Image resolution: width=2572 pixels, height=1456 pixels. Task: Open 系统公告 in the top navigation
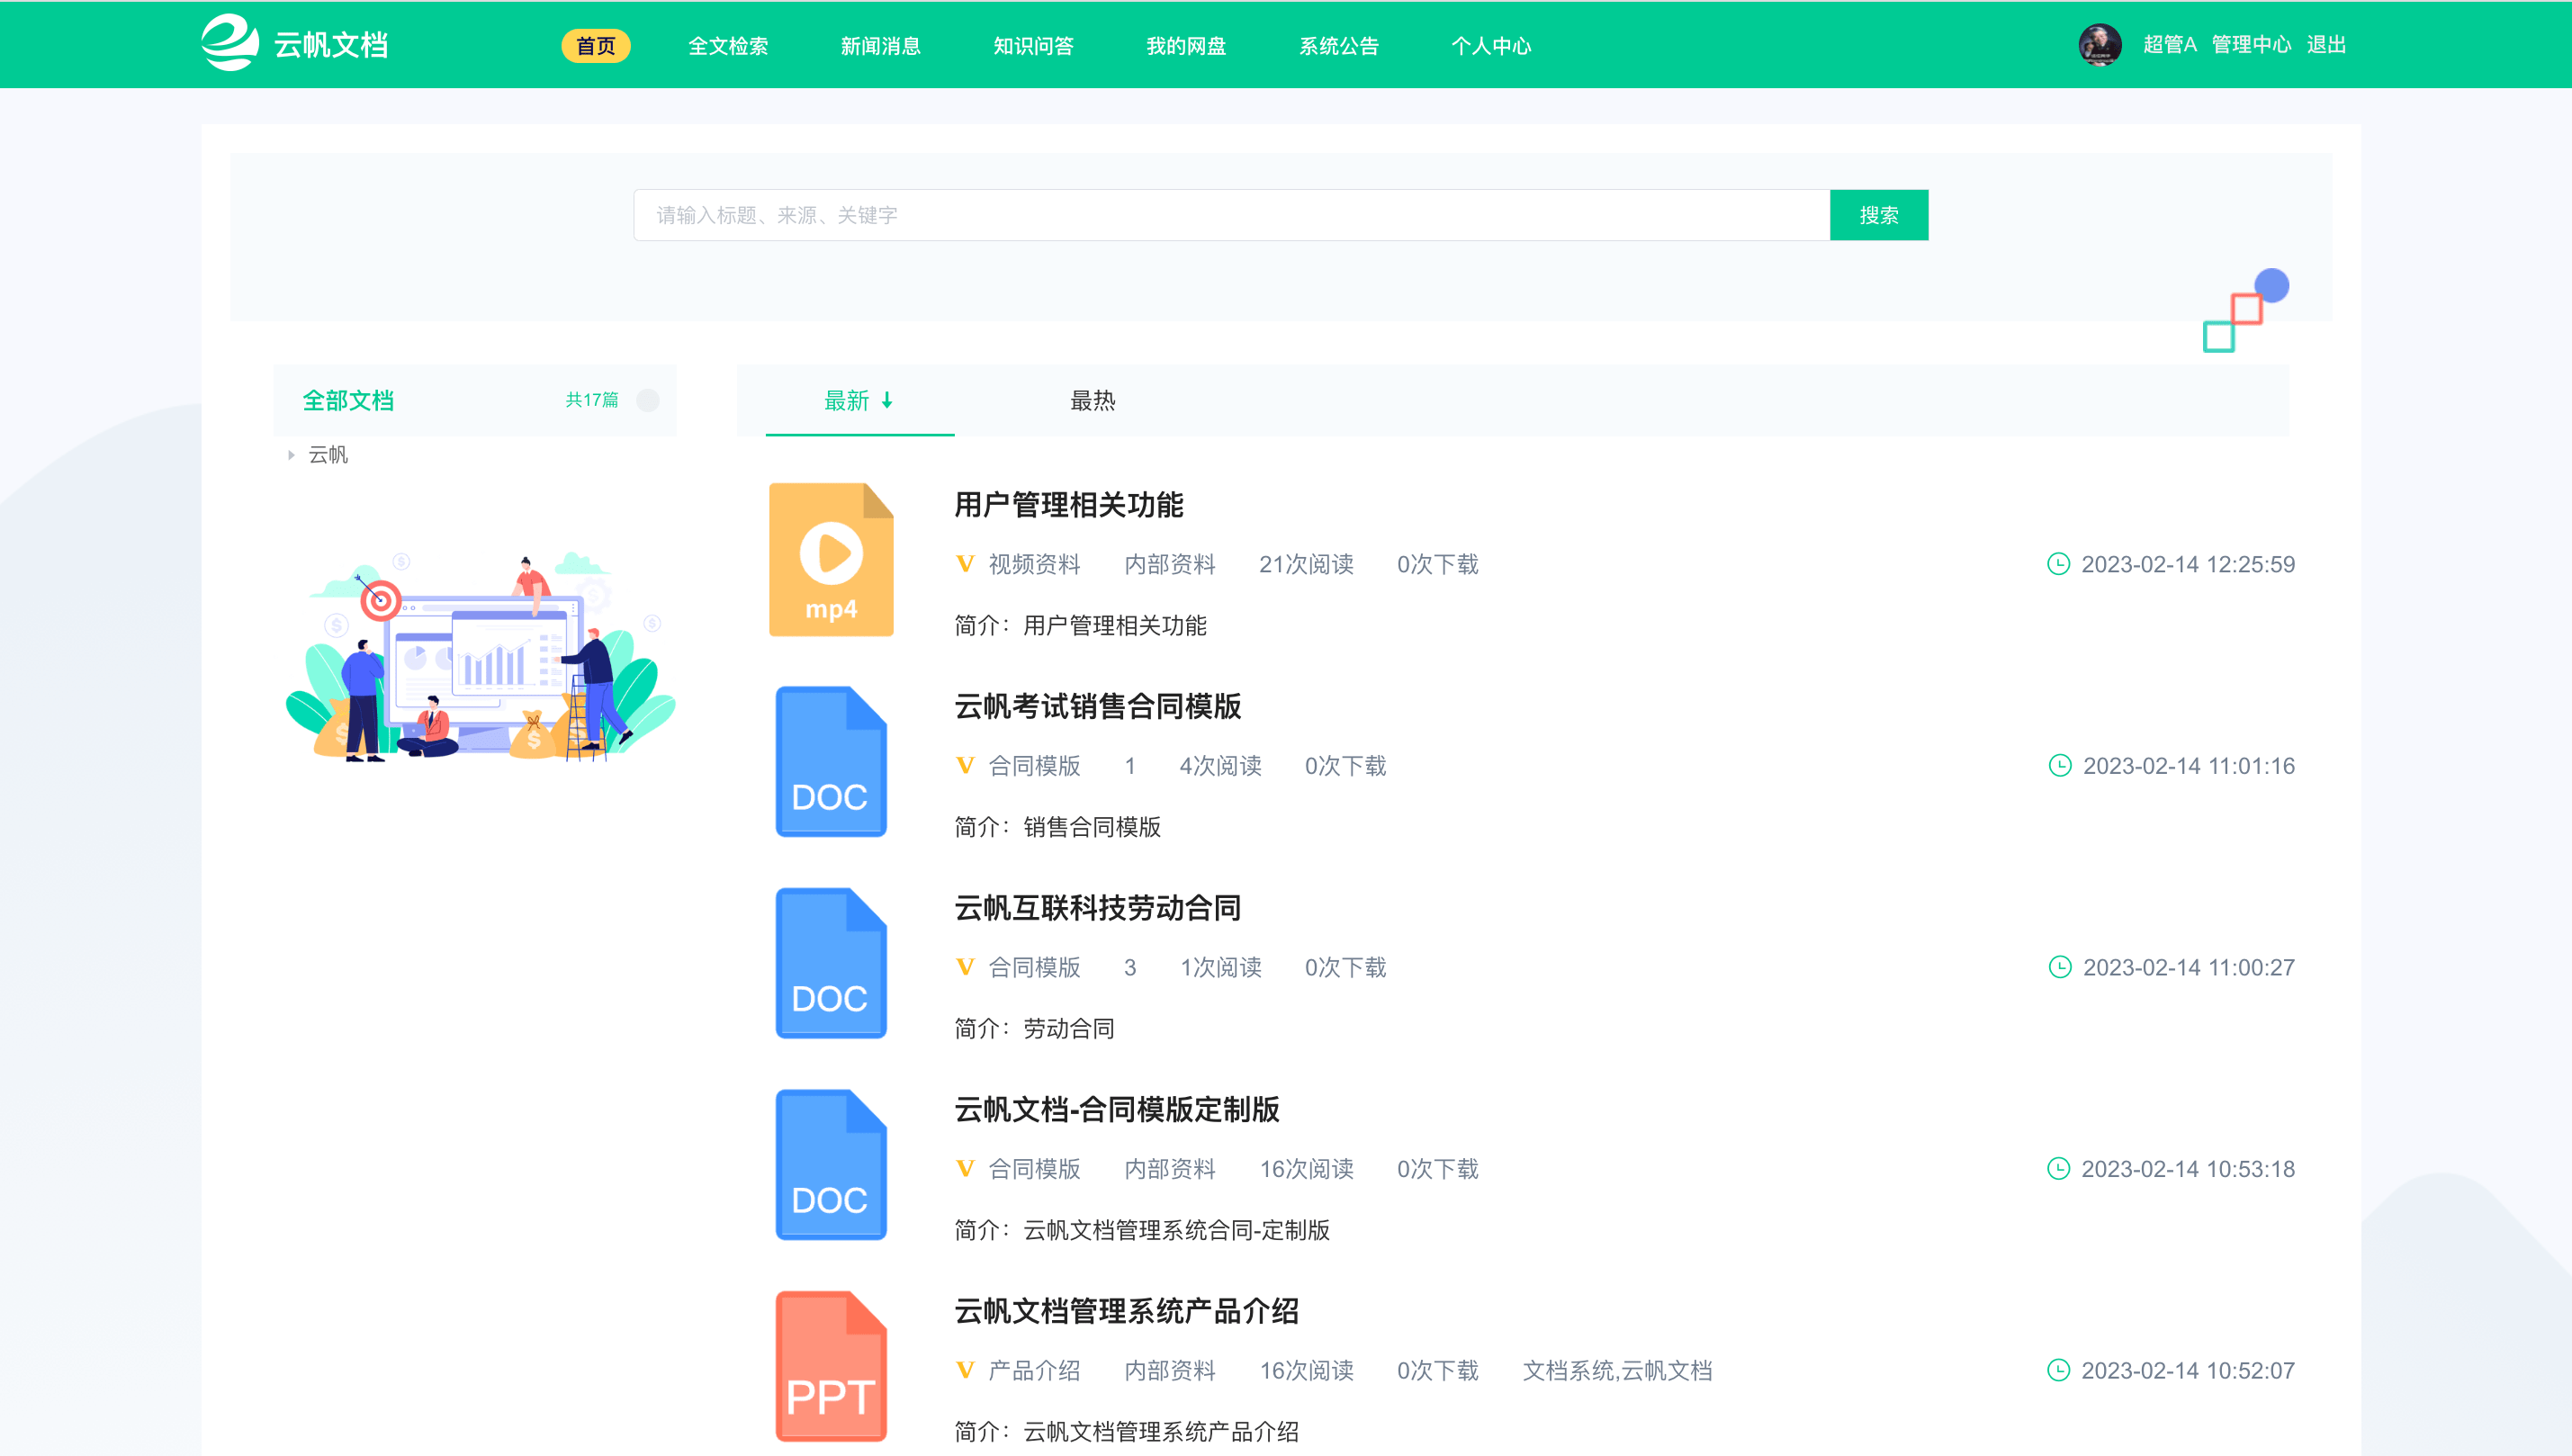pos(1339,46)
